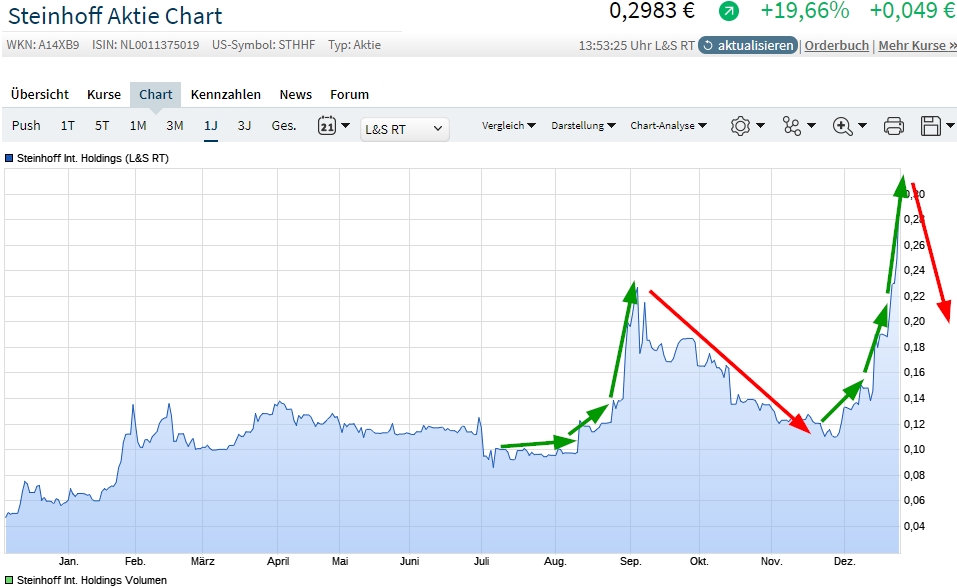Screen dimensions: 957x588
Task: Follow the Mehr Kurse link
Action: tap(917, 46)
